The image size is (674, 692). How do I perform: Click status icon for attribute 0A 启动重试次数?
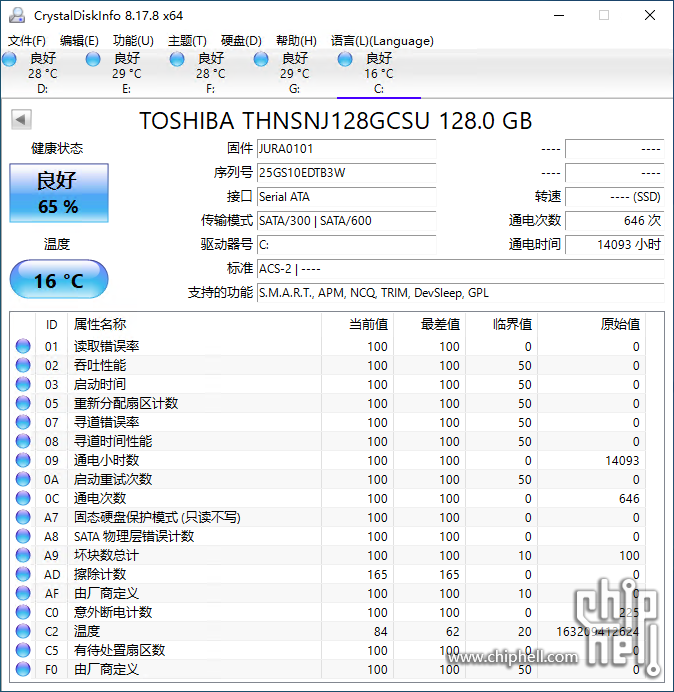tap(23, 479)
